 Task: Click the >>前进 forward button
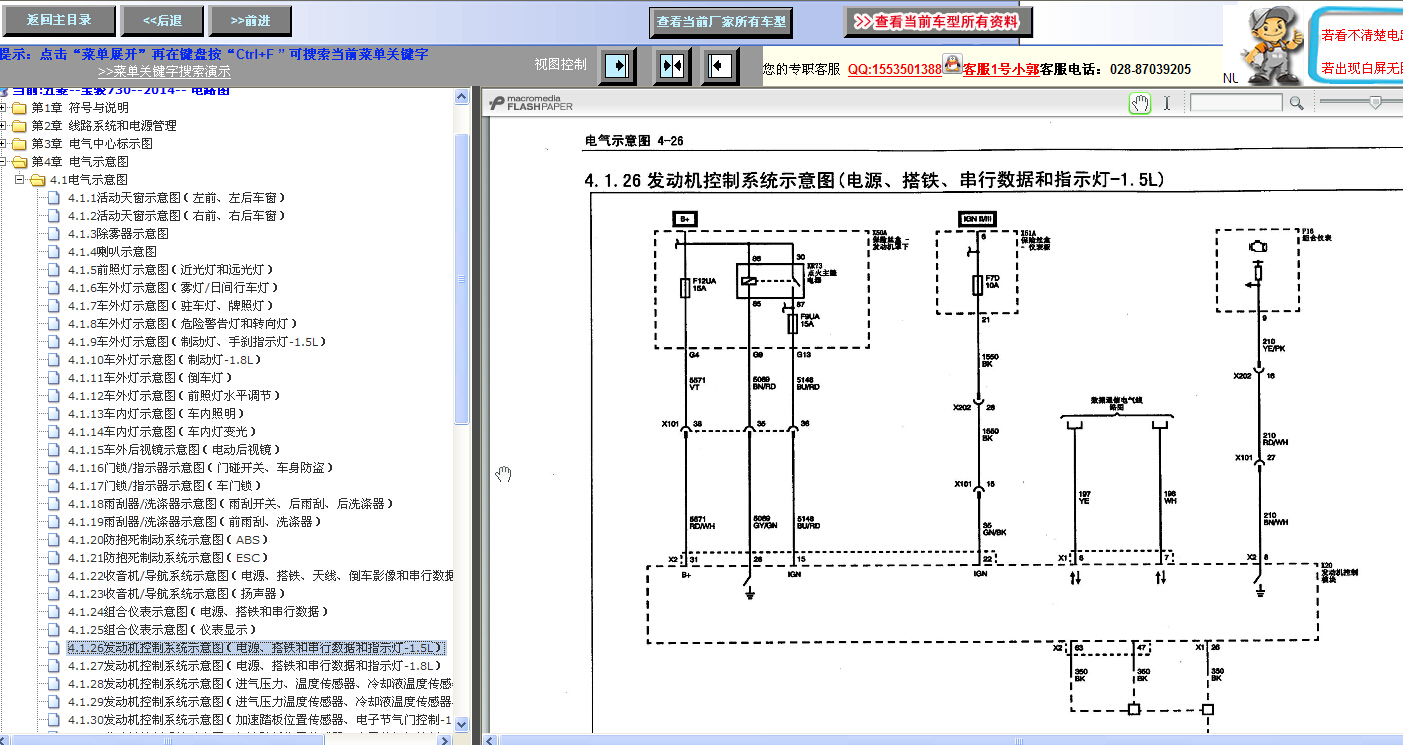click(x=251, y=20)
